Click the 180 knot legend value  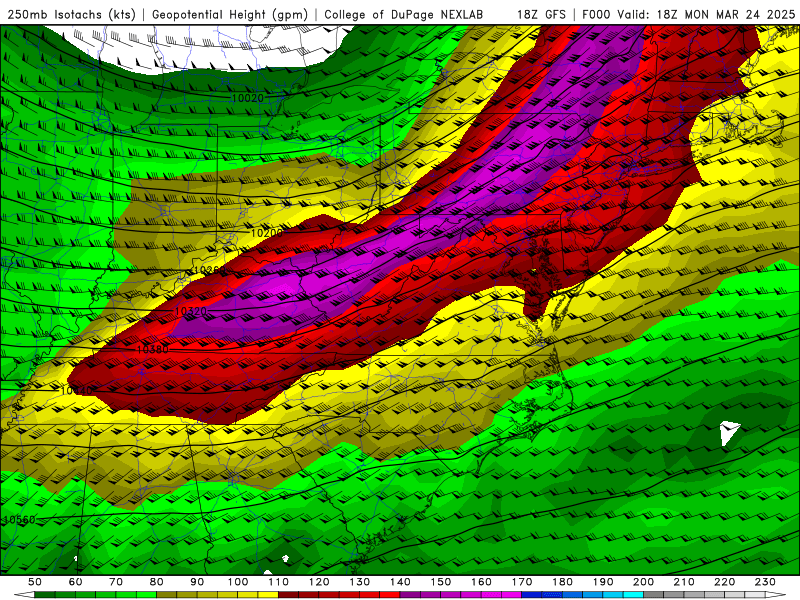[562, 582]
